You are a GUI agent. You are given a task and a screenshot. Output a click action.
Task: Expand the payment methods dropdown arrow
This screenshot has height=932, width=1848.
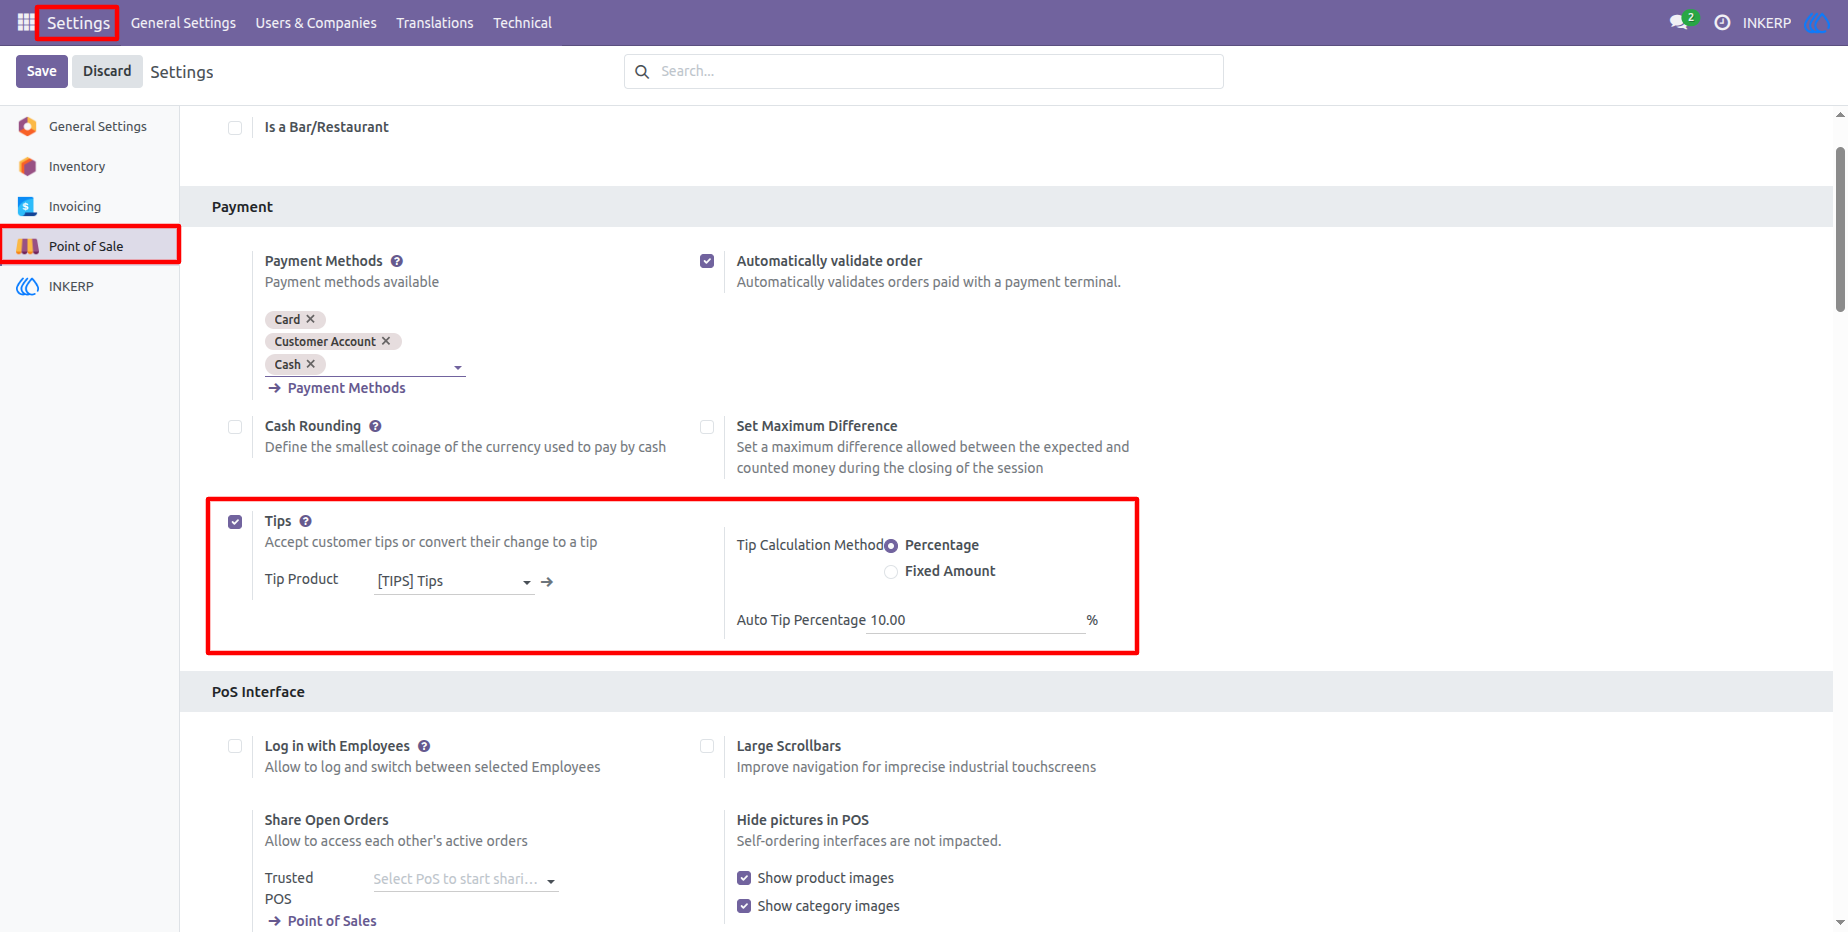pos(458,367)
